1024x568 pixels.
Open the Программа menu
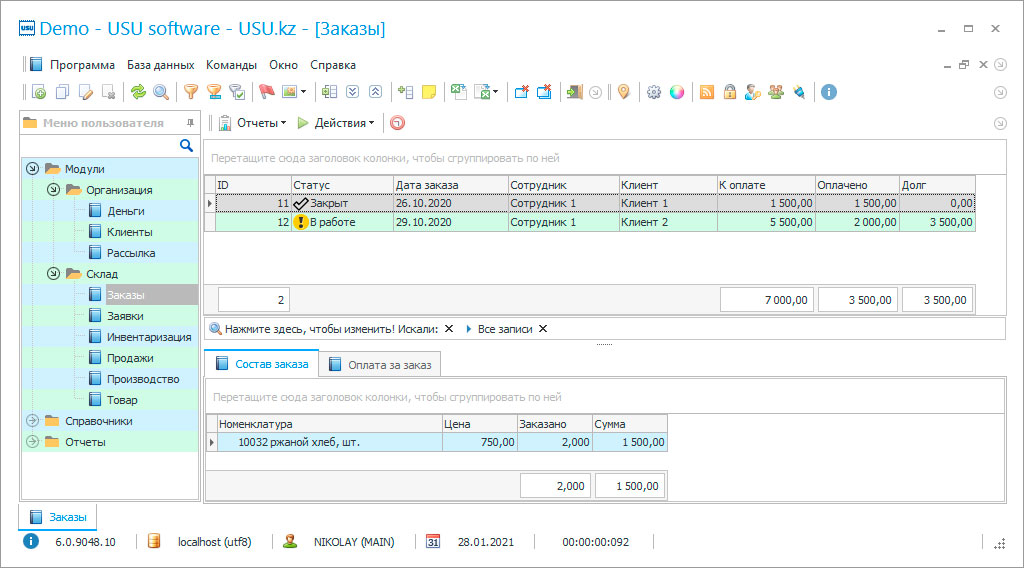tap(82, 65)
